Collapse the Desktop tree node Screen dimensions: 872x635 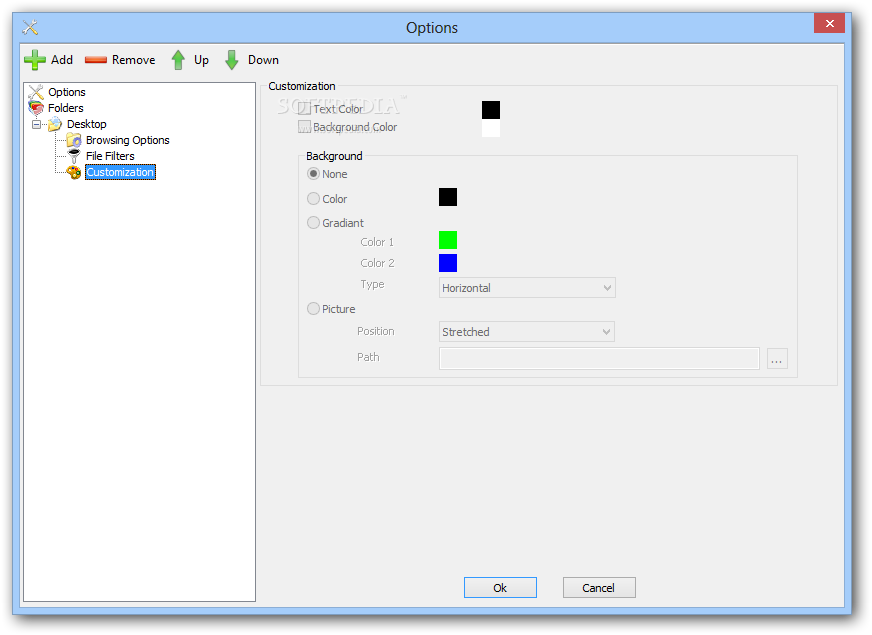pyautogui.click(x=37, y=124)
